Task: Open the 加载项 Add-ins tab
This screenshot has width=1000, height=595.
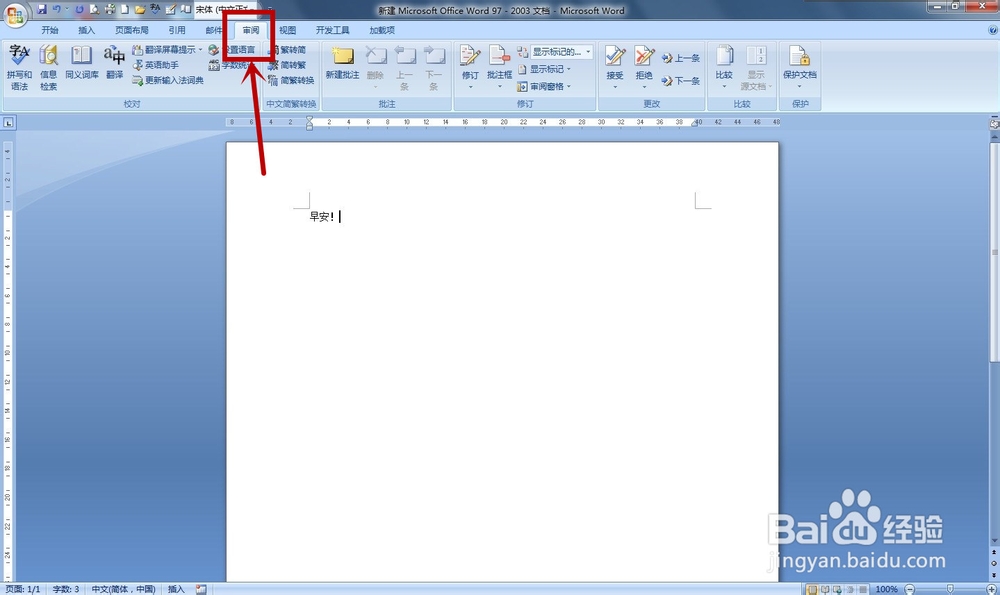Action: [x=382, y=30]
